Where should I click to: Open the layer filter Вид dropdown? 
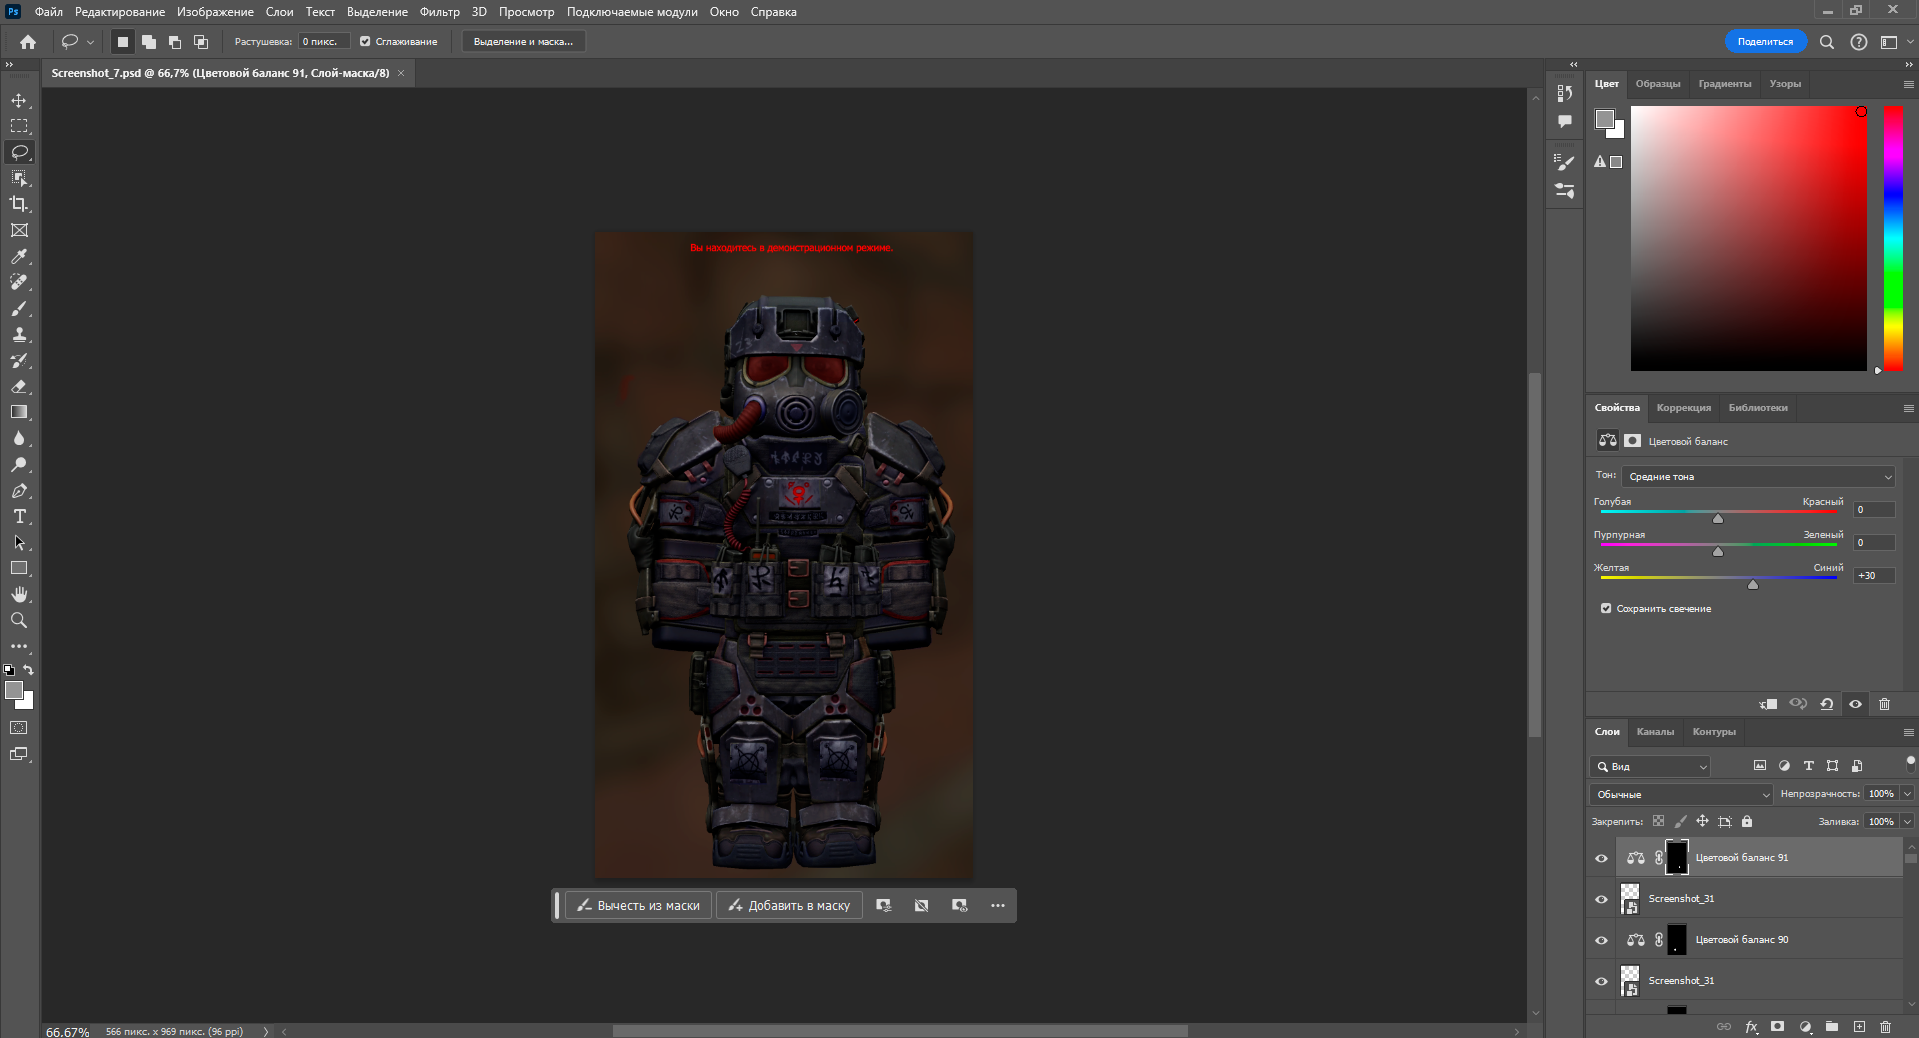click(x=1649, y=766)
